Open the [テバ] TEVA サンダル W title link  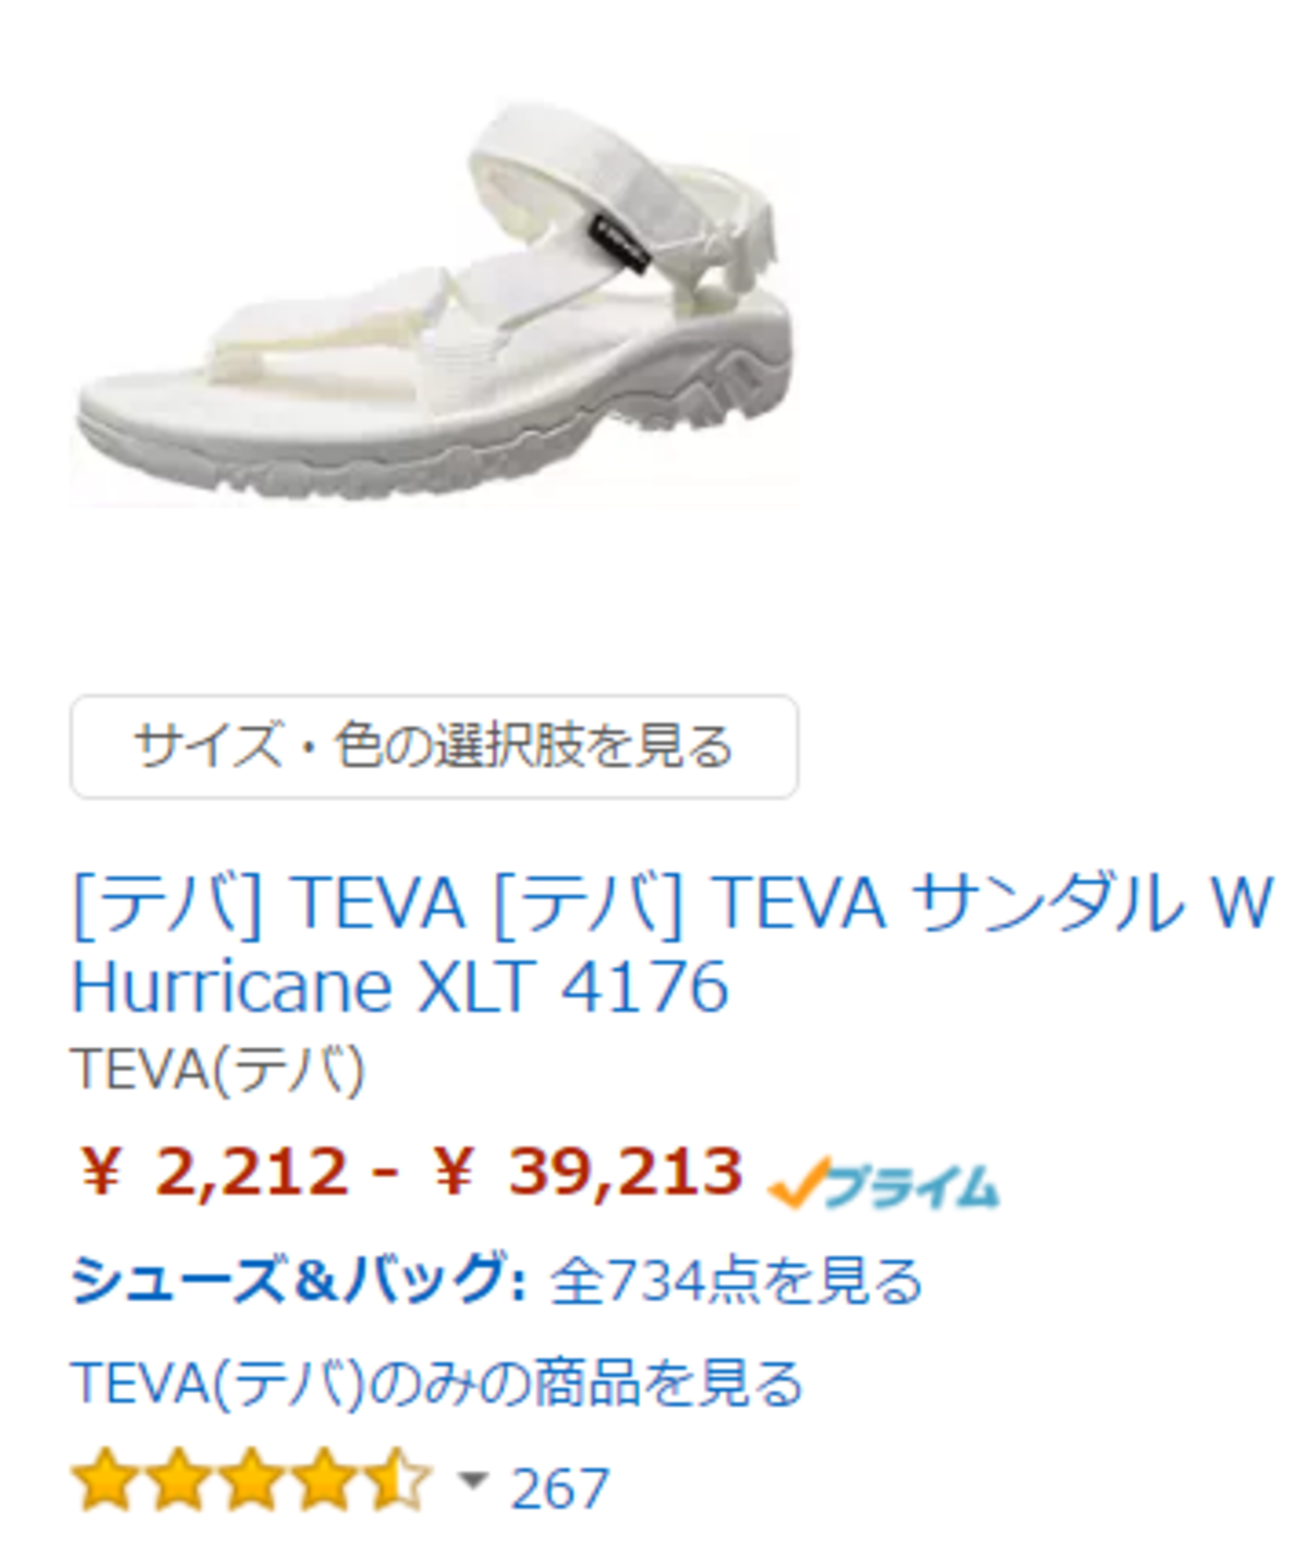pyautogui.click(x=672, y=902)
